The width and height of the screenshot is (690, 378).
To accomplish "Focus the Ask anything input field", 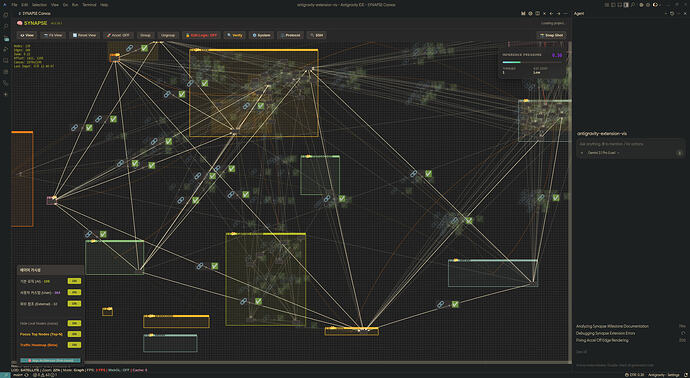I will pyautogui.click(x=629, y=144).
